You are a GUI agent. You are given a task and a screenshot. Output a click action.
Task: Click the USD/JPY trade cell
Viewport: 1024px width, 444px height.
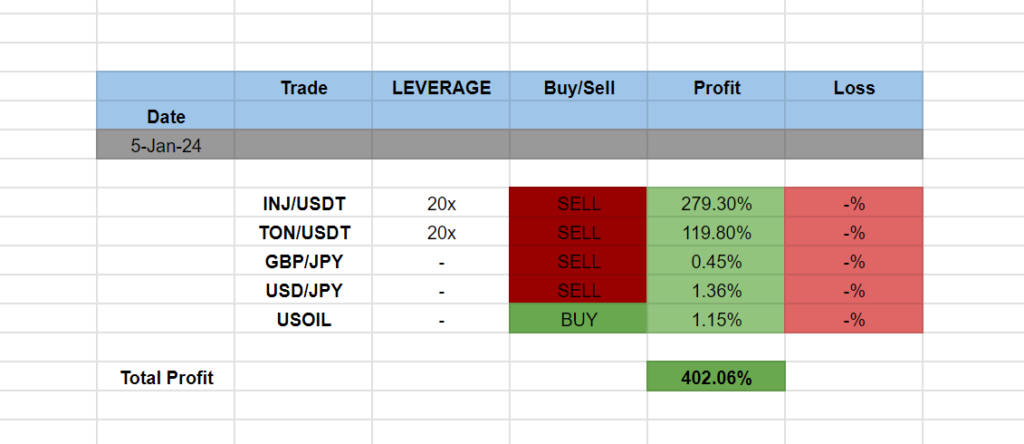point(303,291)
